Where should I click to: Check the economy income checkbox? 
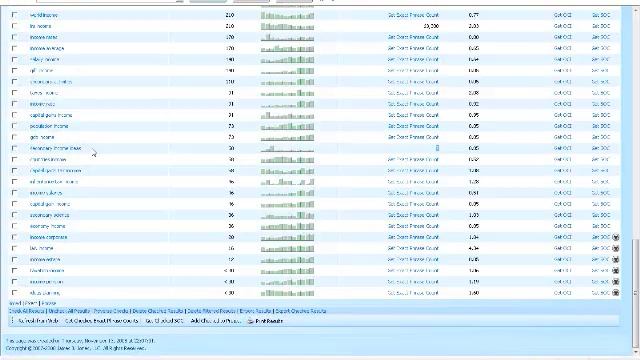(x=15, y=226)
